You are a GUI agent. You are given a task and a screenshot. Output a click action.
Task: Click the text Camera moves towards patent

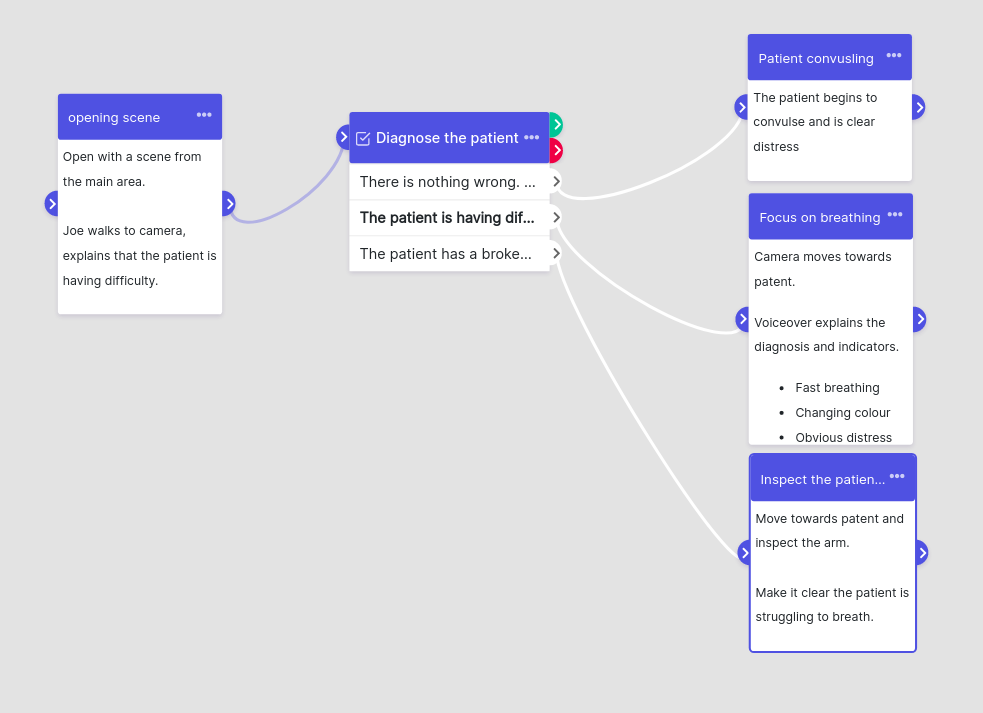[823, 269]
